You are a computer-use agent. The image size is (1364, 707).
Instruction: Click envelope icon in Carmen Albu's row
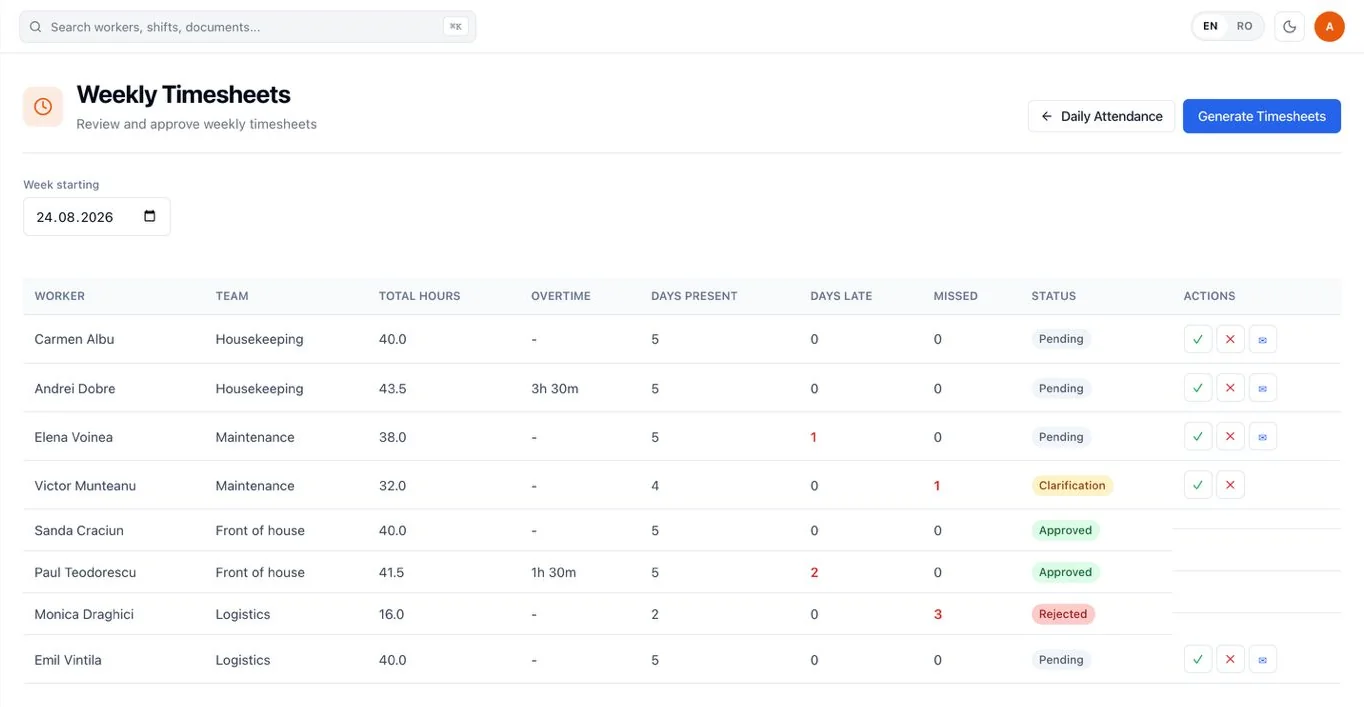pos(1262,339)
